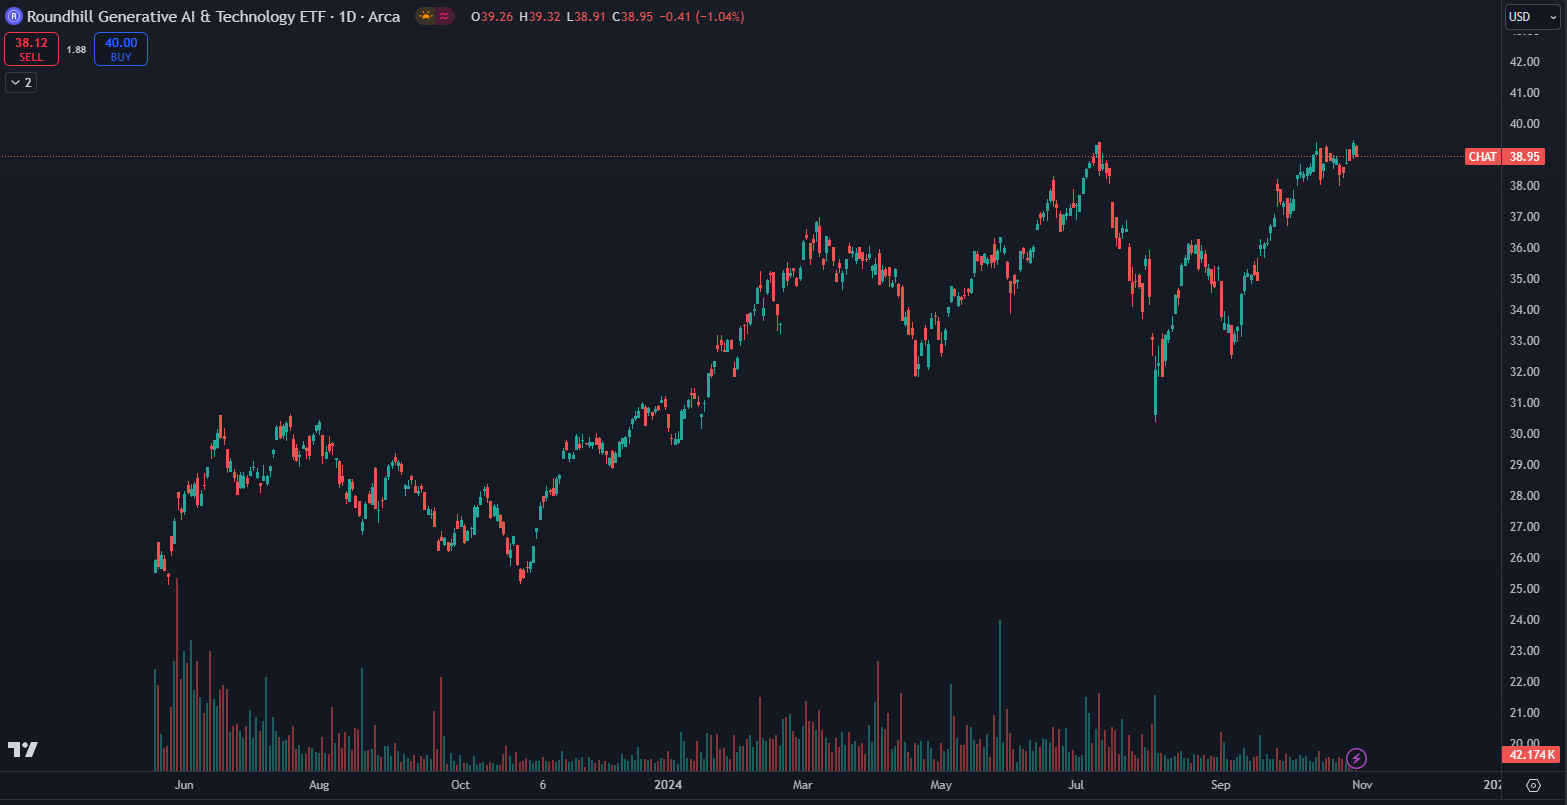The image size is (1567, 805).
Task: Click the purple lightning bolt event marker
Action: [1356, 758]
